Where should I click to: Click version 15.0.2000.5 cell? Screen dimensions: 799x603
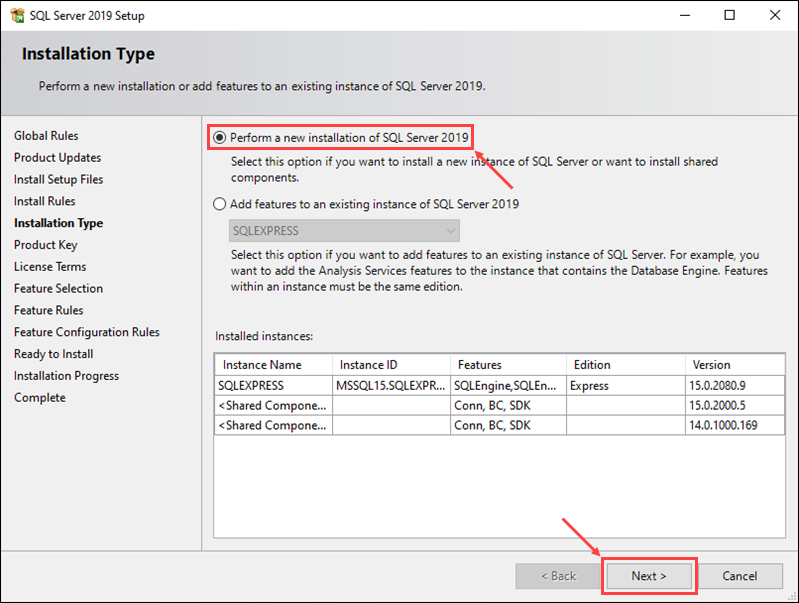735,406
